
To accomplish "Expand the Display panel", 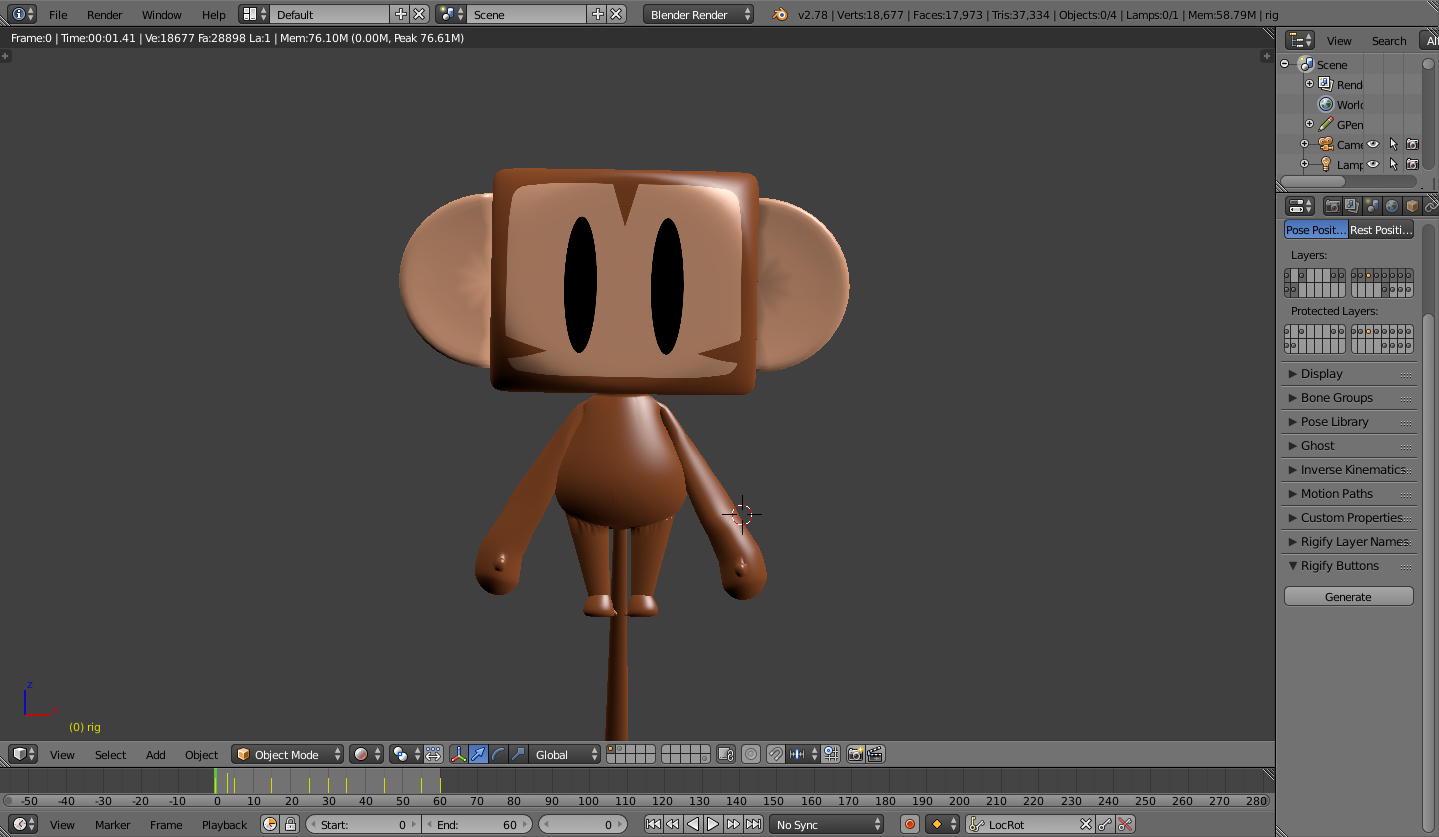I will (1318, 373).
